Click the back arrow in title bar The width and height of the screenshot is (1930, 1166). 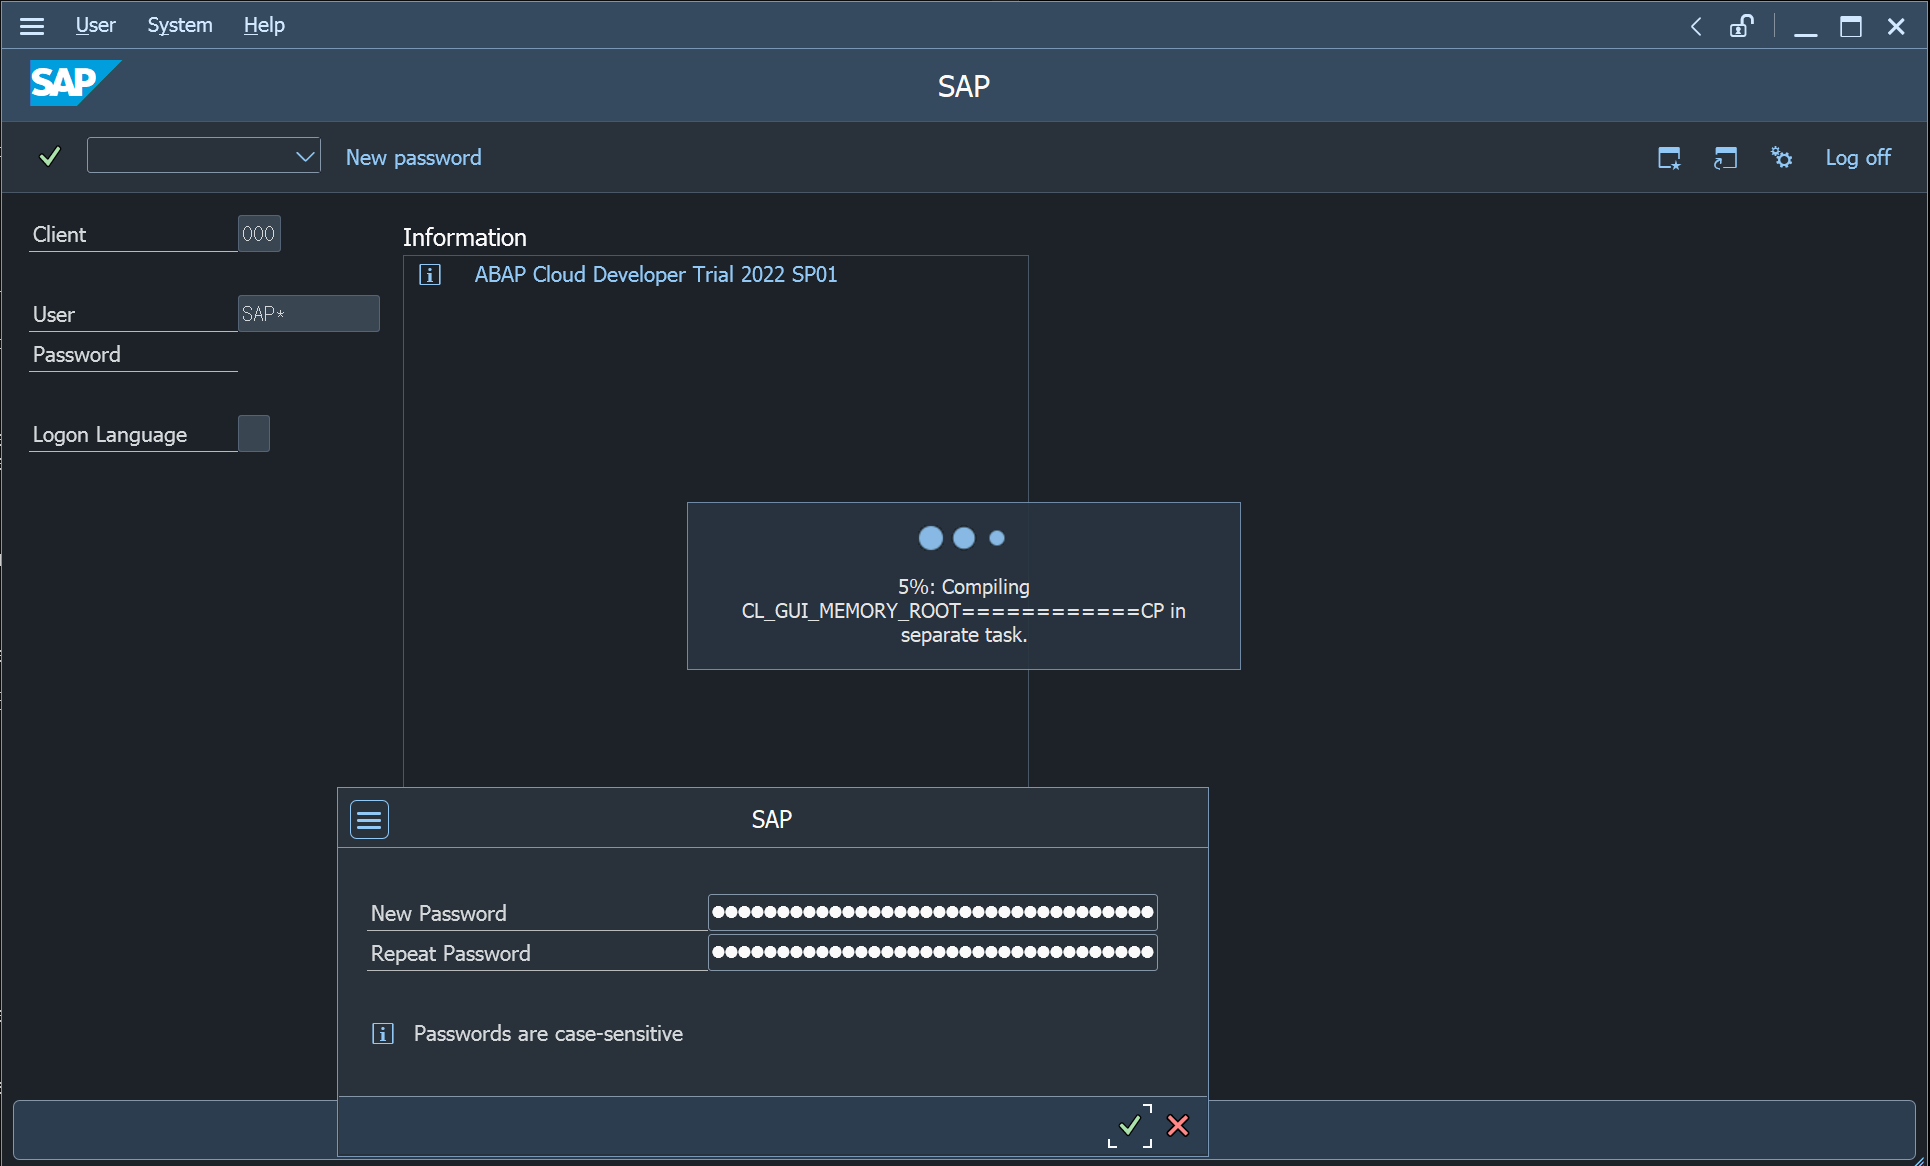(1696, 26)
